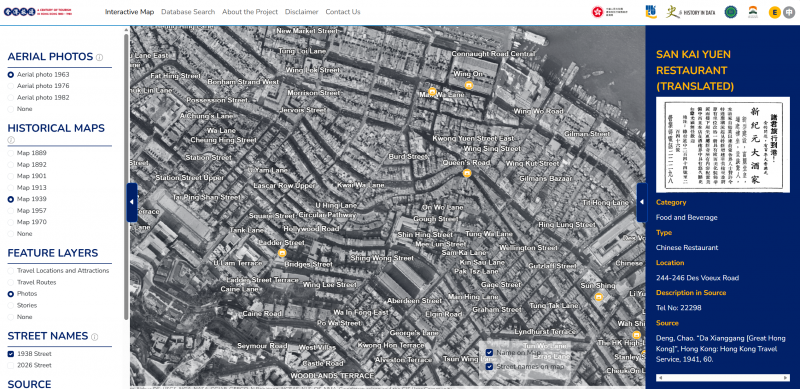Click Hollywood Road label on map
Screen dimensions: 800x389
click(311, 229)
